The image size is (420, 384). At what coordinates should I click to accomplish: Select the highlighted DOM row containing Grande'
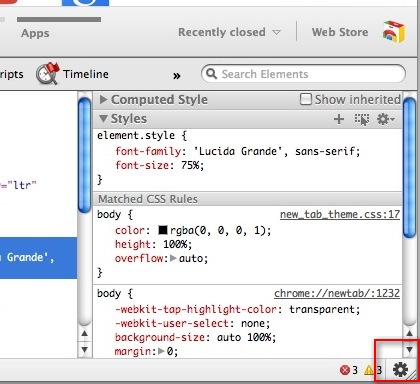click(x=38, y=258)
